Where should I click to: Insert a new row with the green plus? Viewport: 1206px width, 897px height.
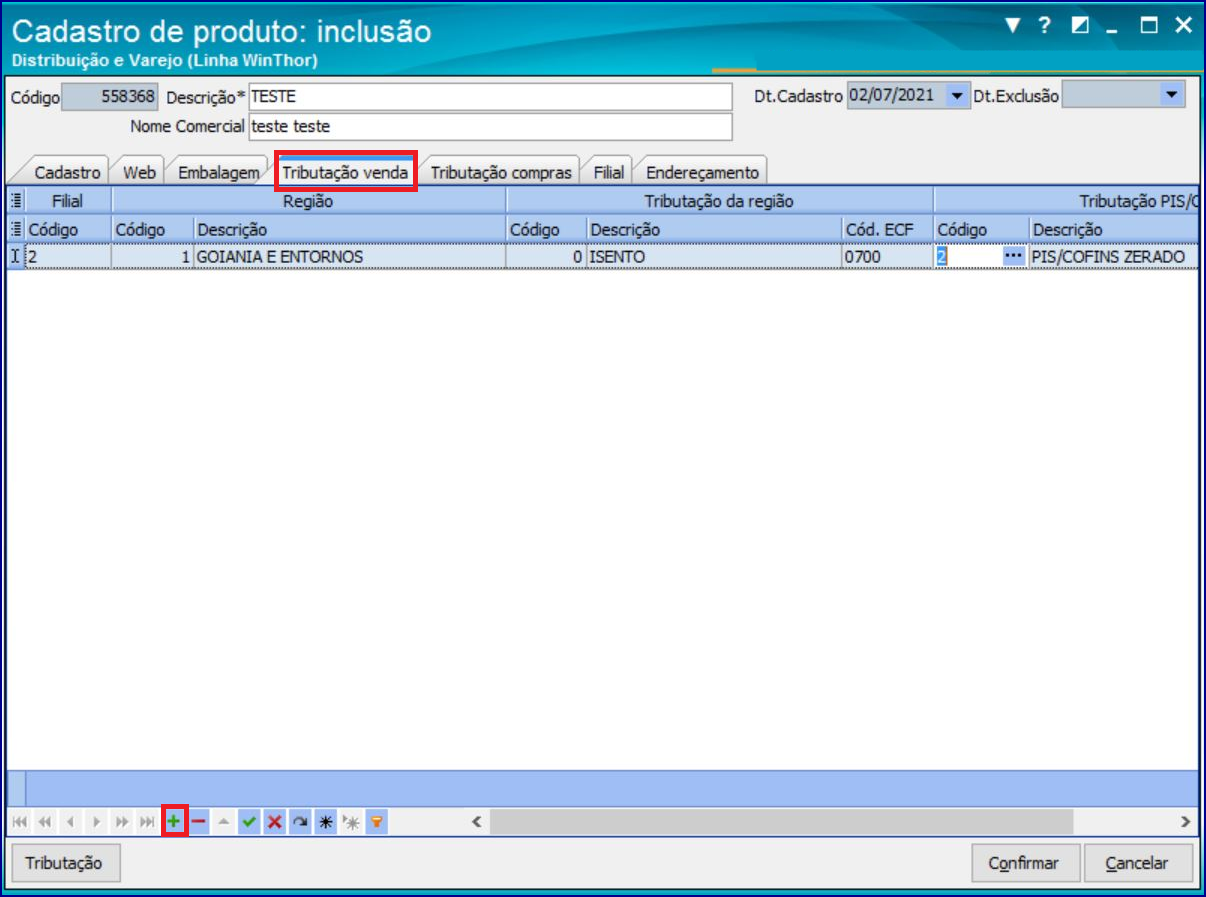click(174, 822)
